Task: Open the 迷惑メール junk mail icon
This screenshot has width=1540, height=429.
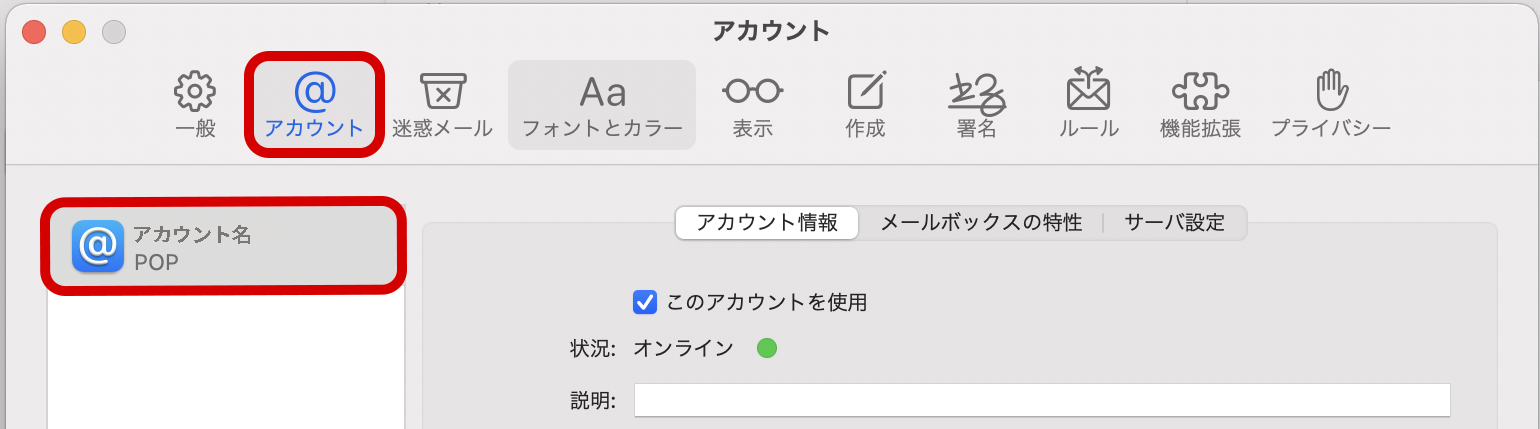Action: coord(441,92)
